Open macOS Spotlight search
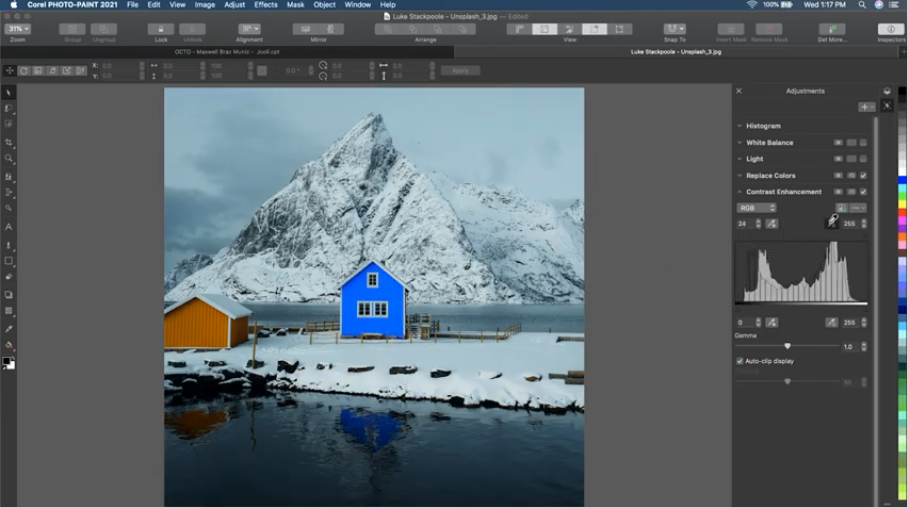Screen dimensions: 907x507 (861, 5)
